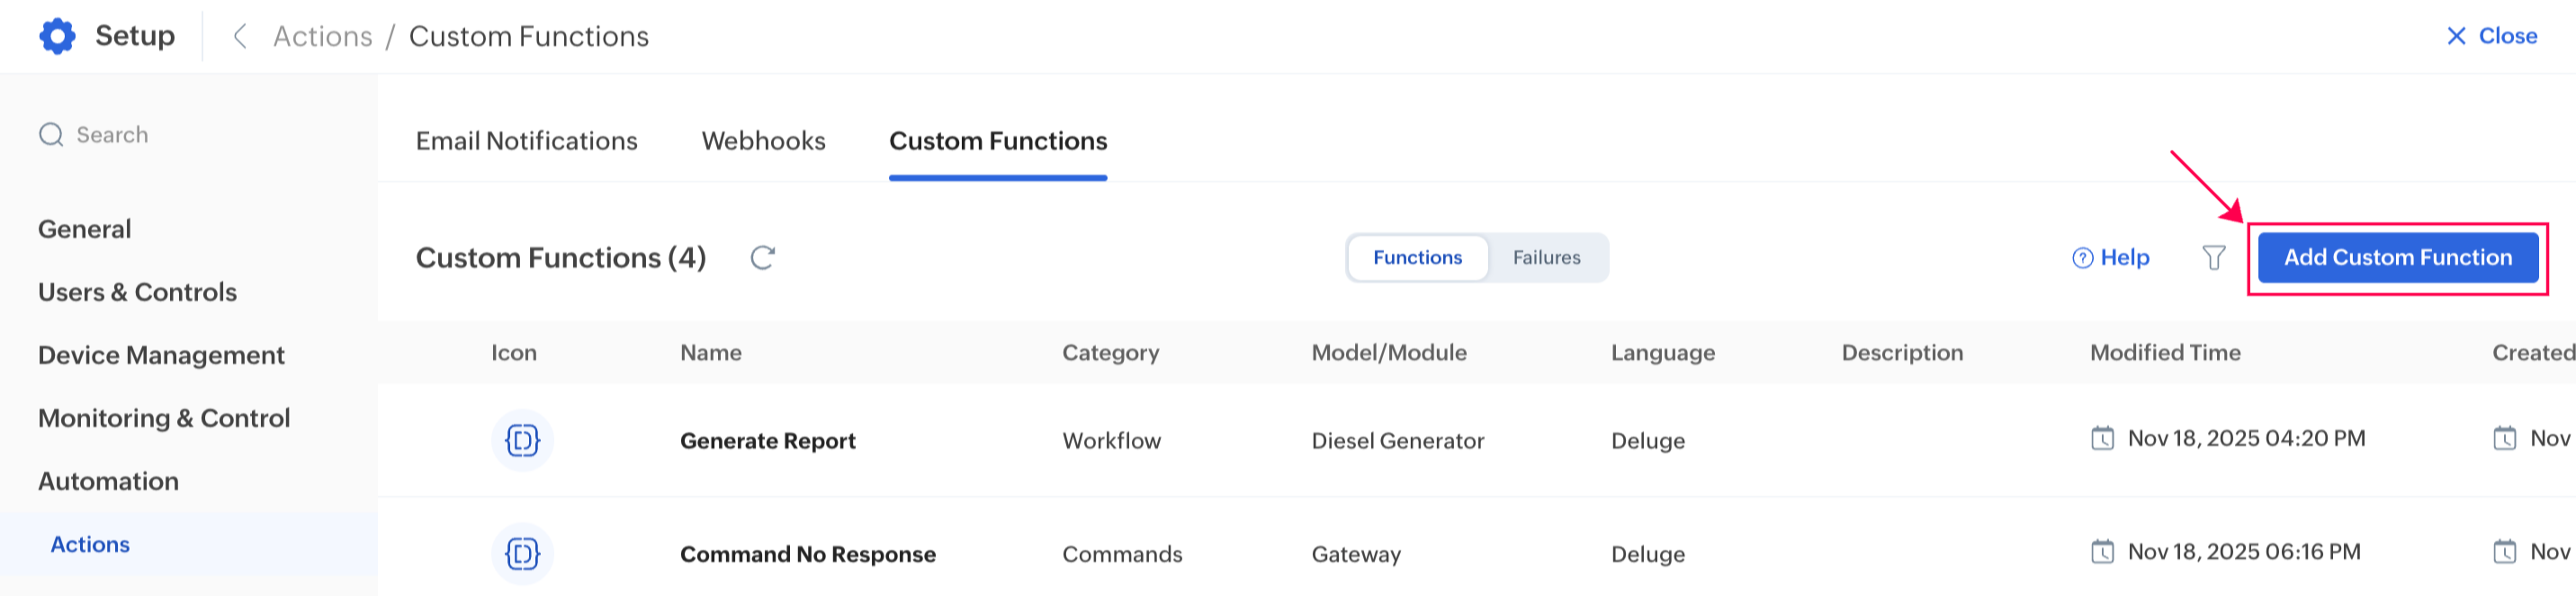The height and width of the screenshot is (596, 2576).
Task: Switch to the Failures toggle view
Action: click(1546, 258)
